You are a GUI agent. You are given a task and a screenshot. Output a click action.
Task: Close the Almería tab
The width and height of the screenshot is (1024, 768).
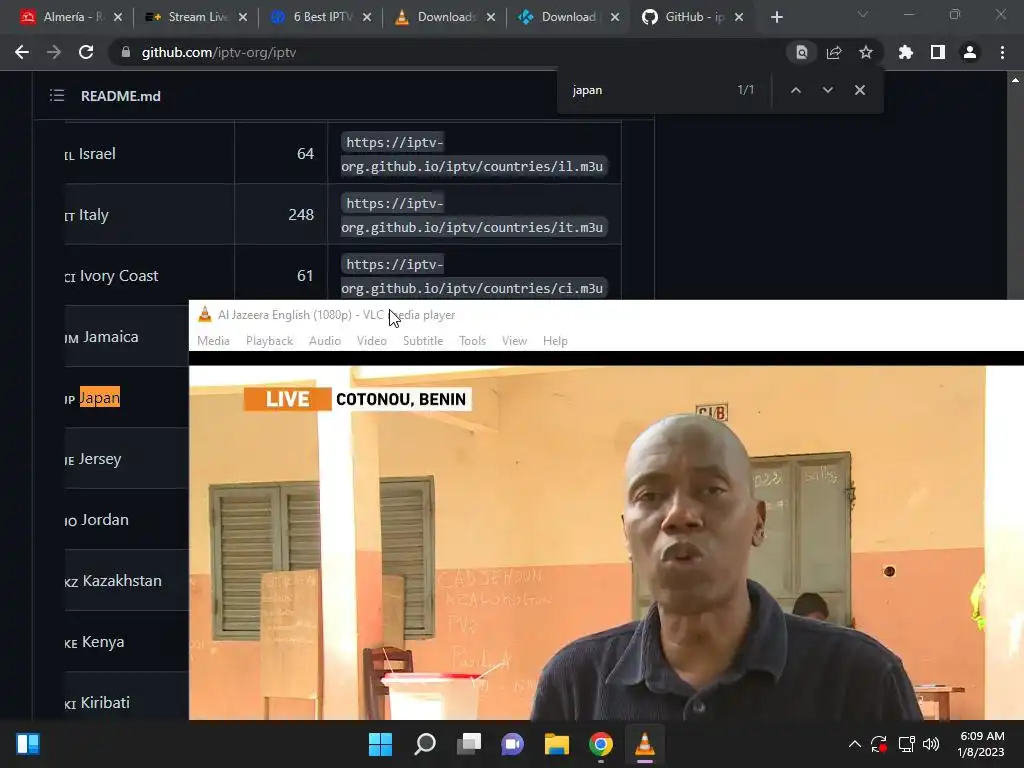[x=118, y=17]
